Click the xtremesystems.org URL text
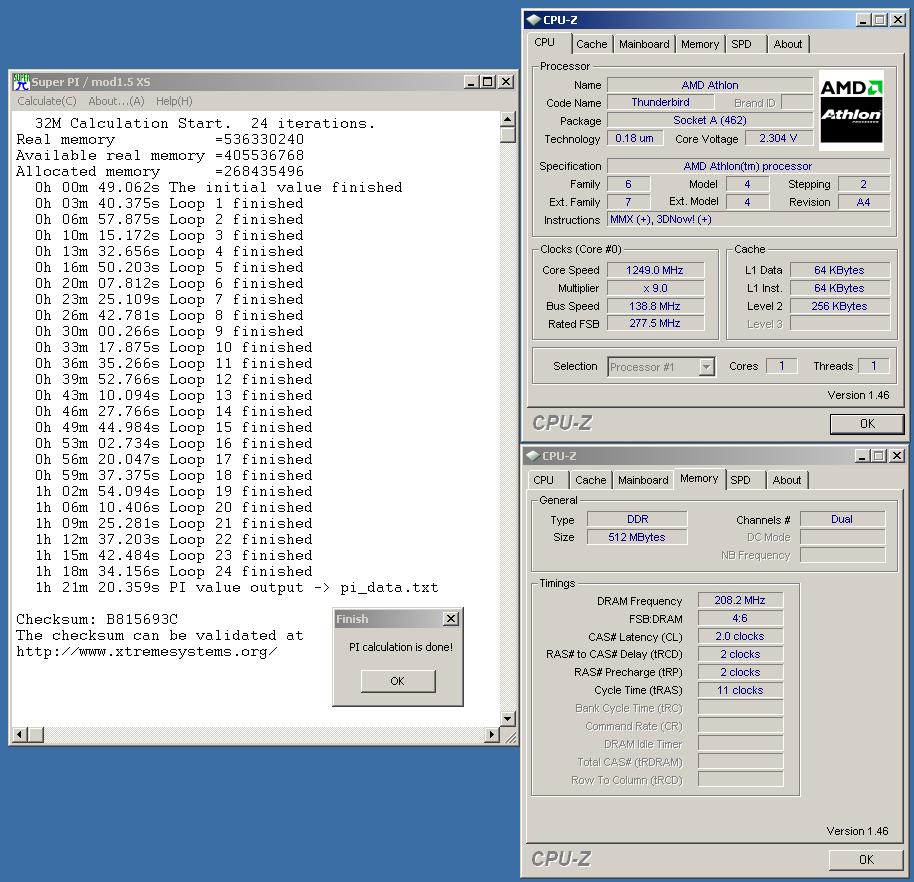This screenshot has width=914, height=882. click(147, 652)
